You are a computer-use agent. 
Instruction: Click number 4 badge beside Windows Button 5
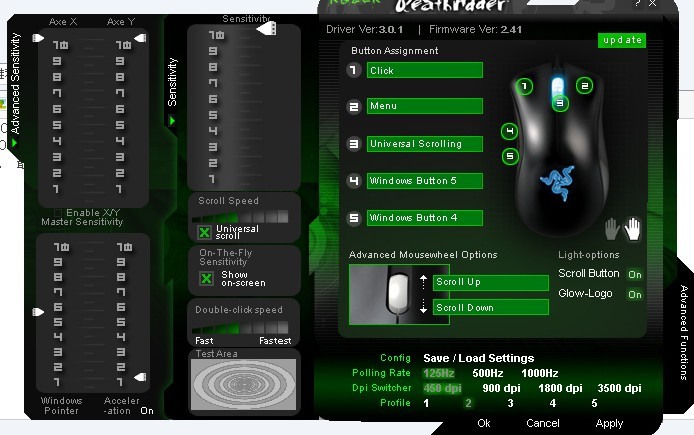click(x=354, y=181)
